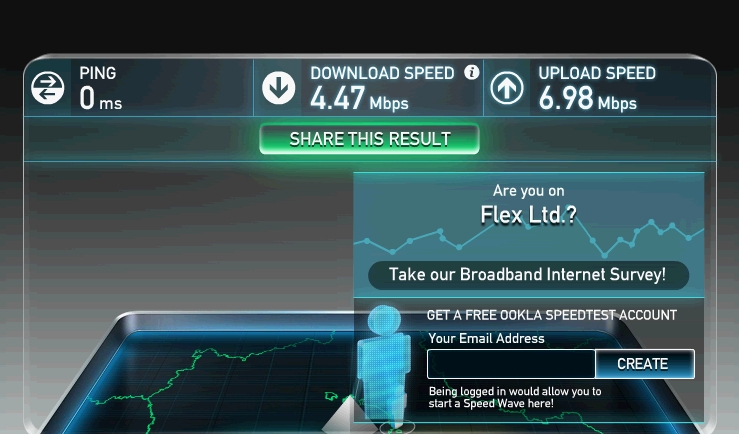Click the line graph in survey panel

click(529, 237)
